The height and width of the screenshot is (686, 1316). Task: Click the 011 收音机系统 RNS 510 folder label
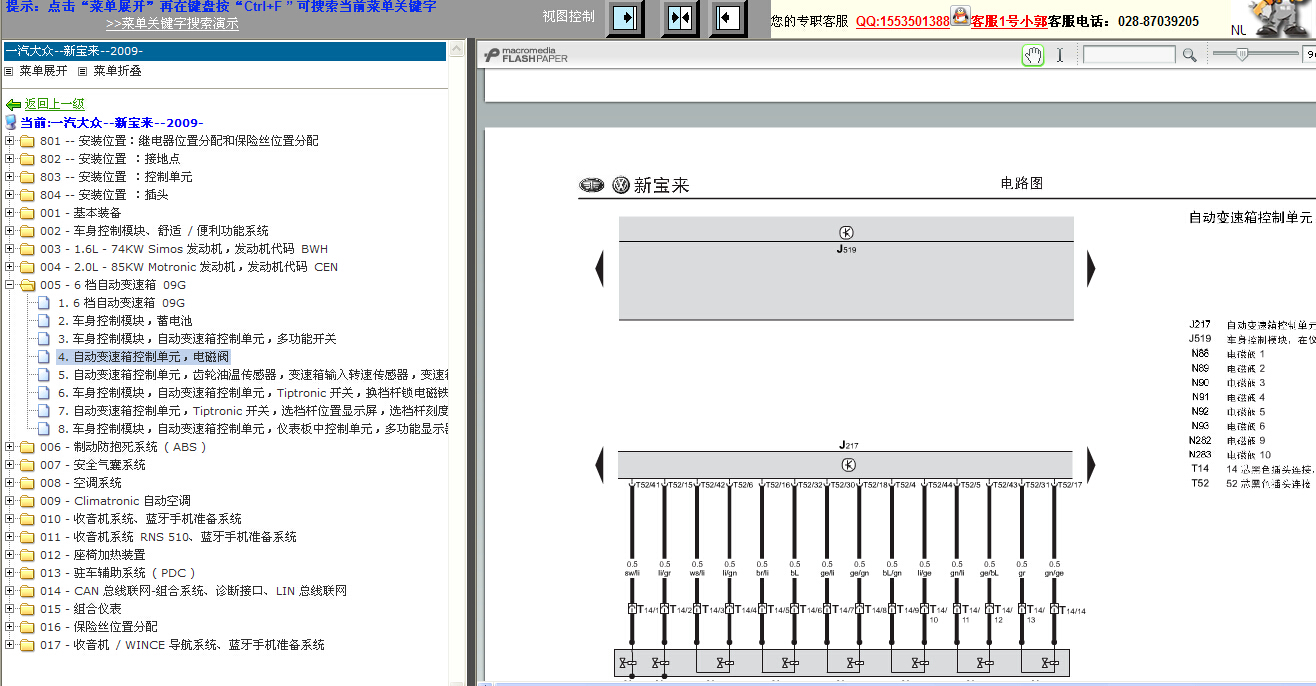click(168, 537)
